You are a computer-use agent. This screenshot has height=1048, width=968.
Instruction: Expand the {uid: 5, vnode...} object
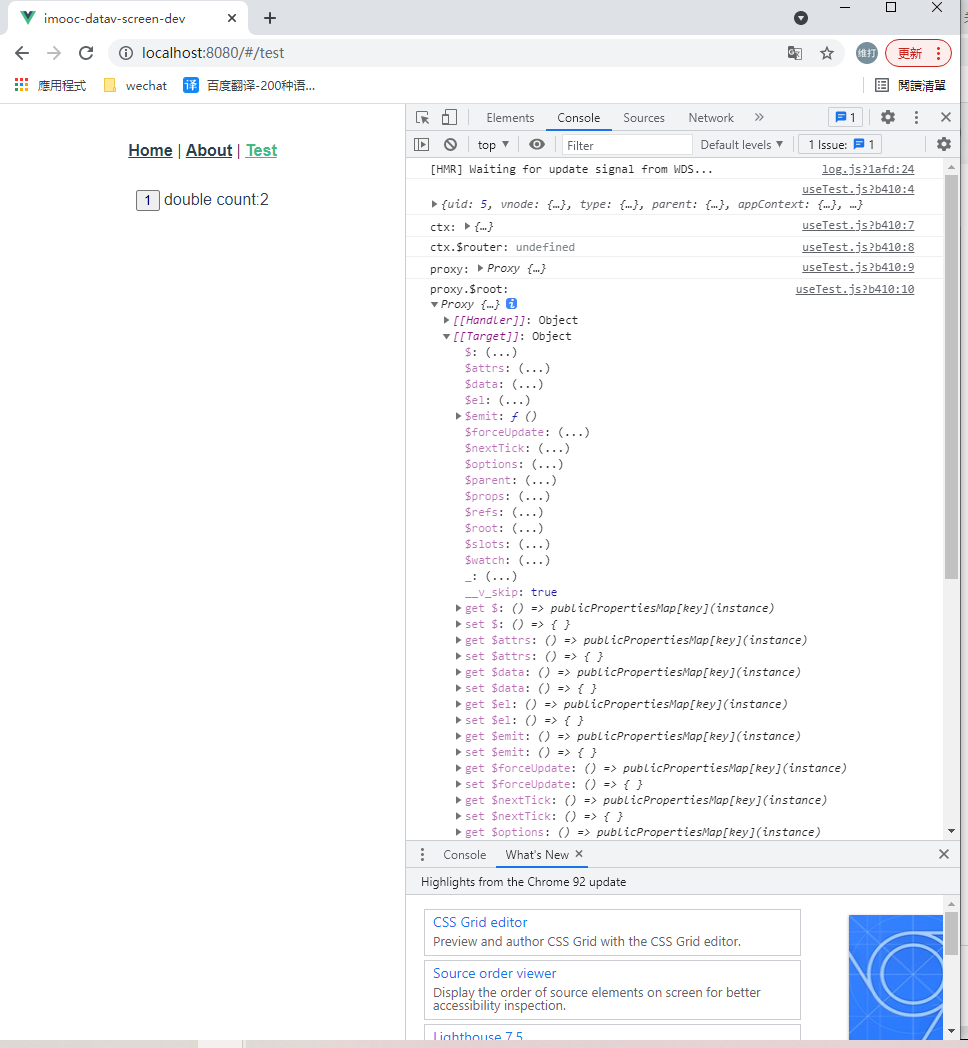pos(434,205)
